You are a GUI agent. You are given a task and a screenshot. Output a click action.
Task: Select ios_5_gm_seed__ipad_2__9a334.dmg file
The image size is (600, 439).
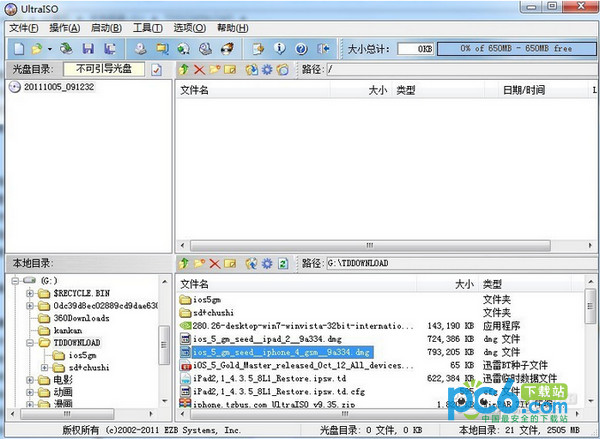tap(267, 339)
